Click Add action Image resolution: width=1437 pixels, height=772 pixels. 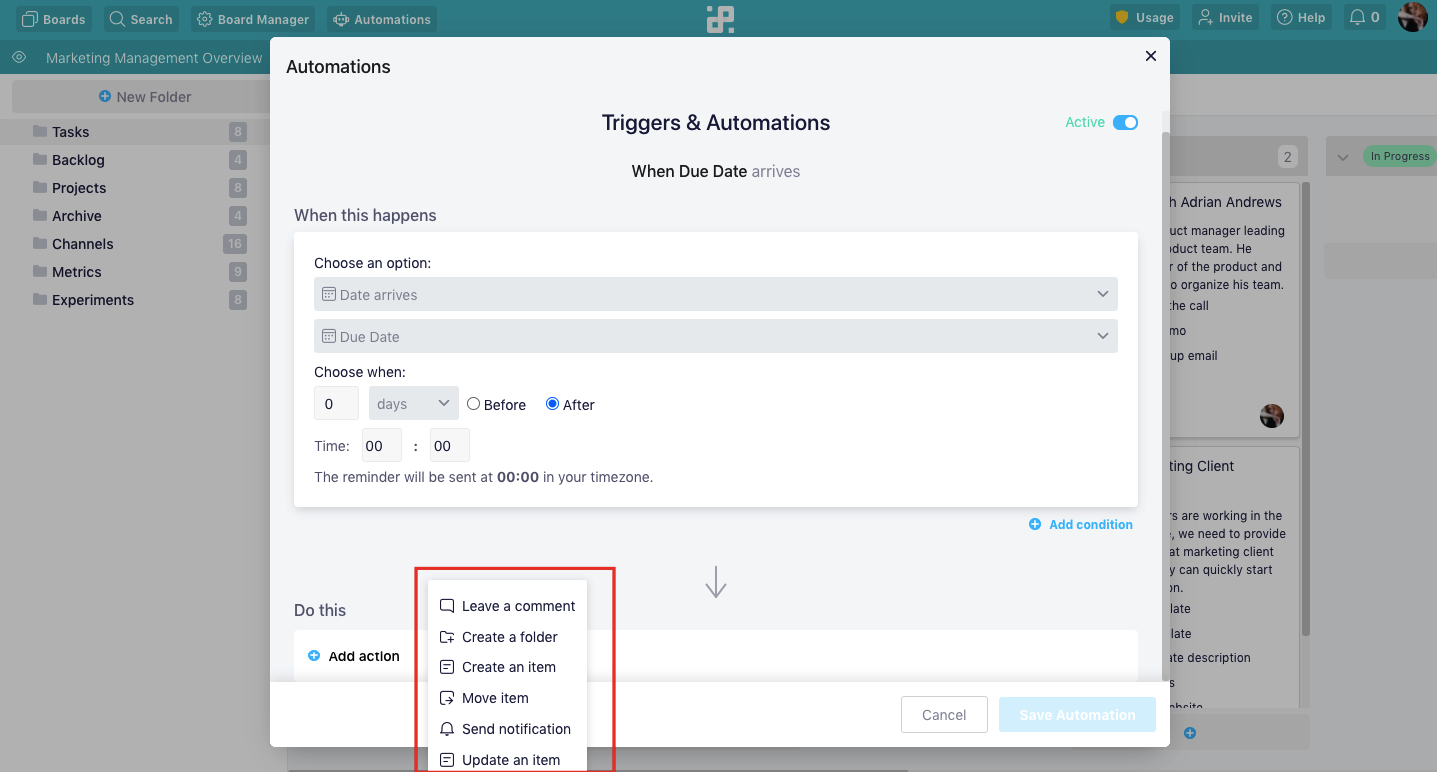354,656
